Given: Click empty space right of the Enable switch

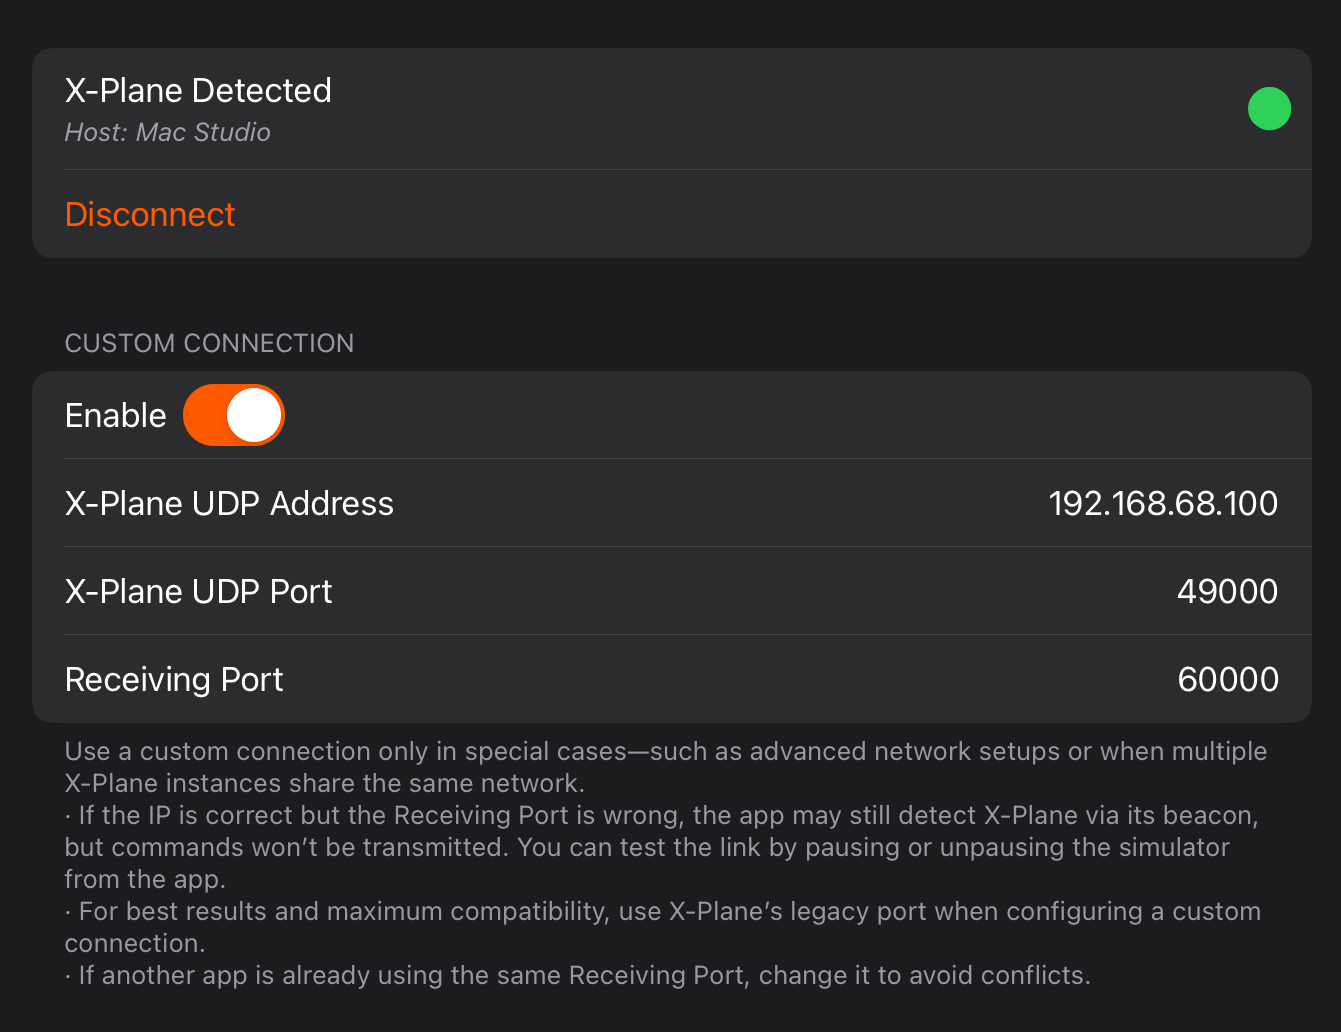Looking at the screenshot, I should 780,415.
